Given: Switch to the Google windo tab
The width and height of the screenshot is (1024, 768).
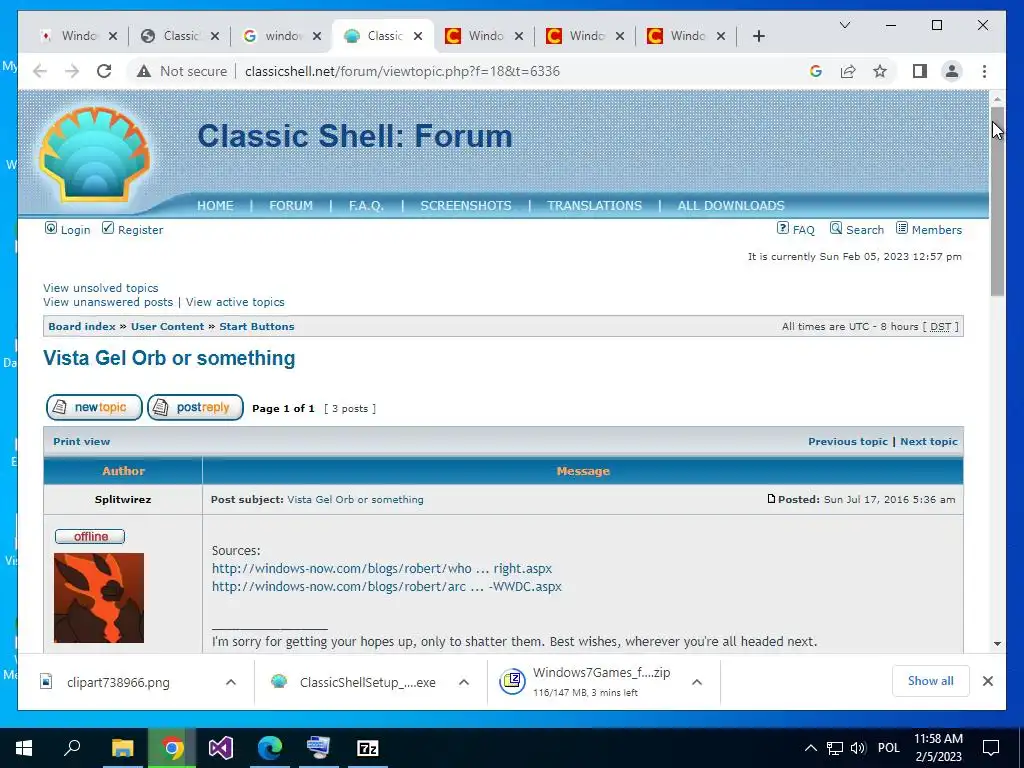Looking at the screenshot, I should point(282,36).
